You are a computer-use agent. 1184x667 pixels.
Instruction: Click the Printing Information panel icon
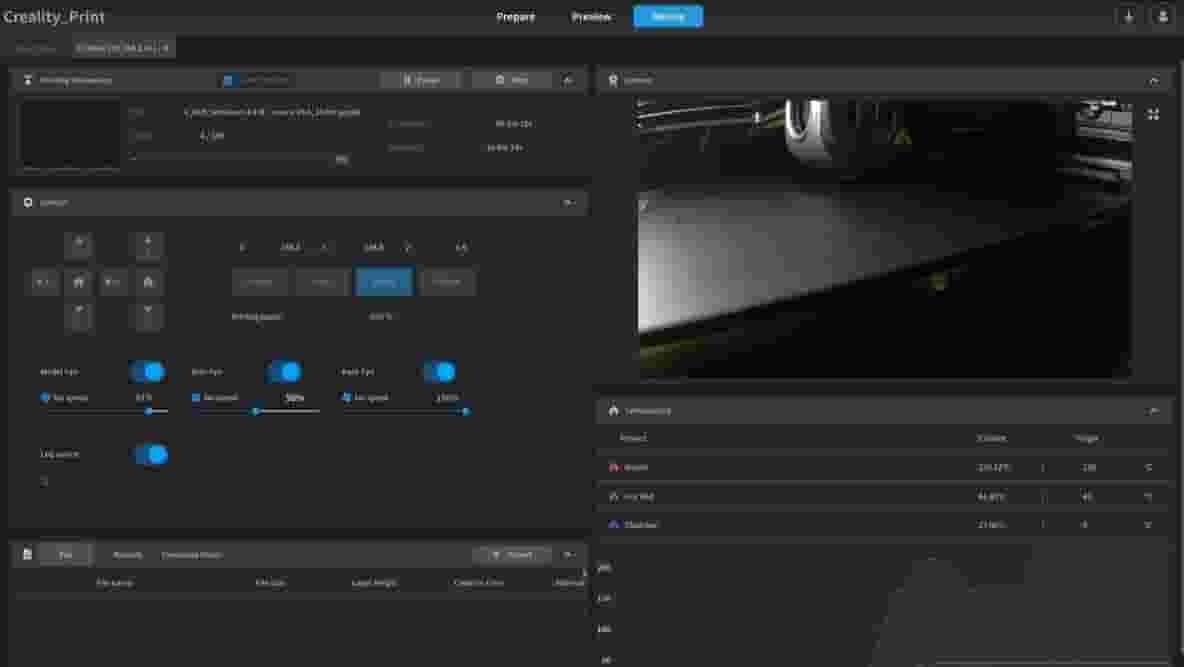[28, 80]
